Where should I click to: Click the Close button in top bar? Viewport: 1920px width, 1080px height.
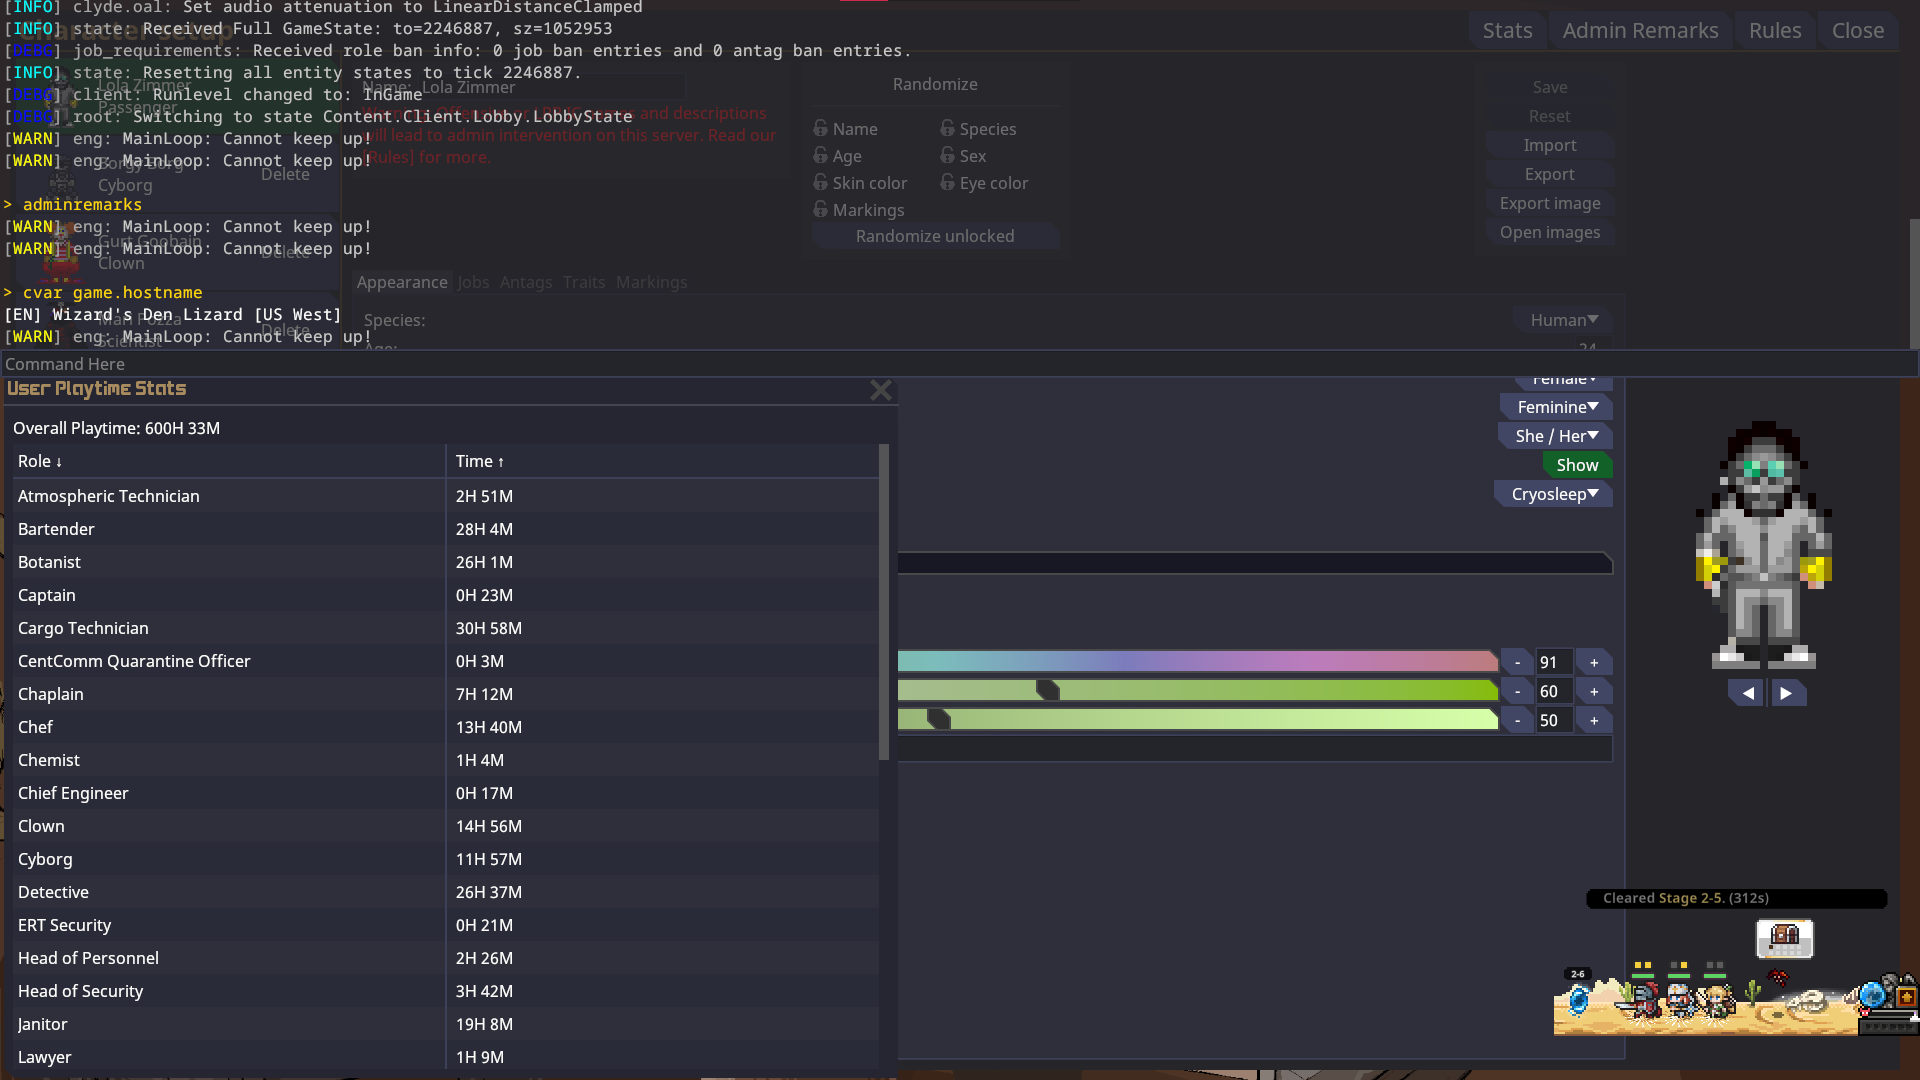pos(1858,31)
